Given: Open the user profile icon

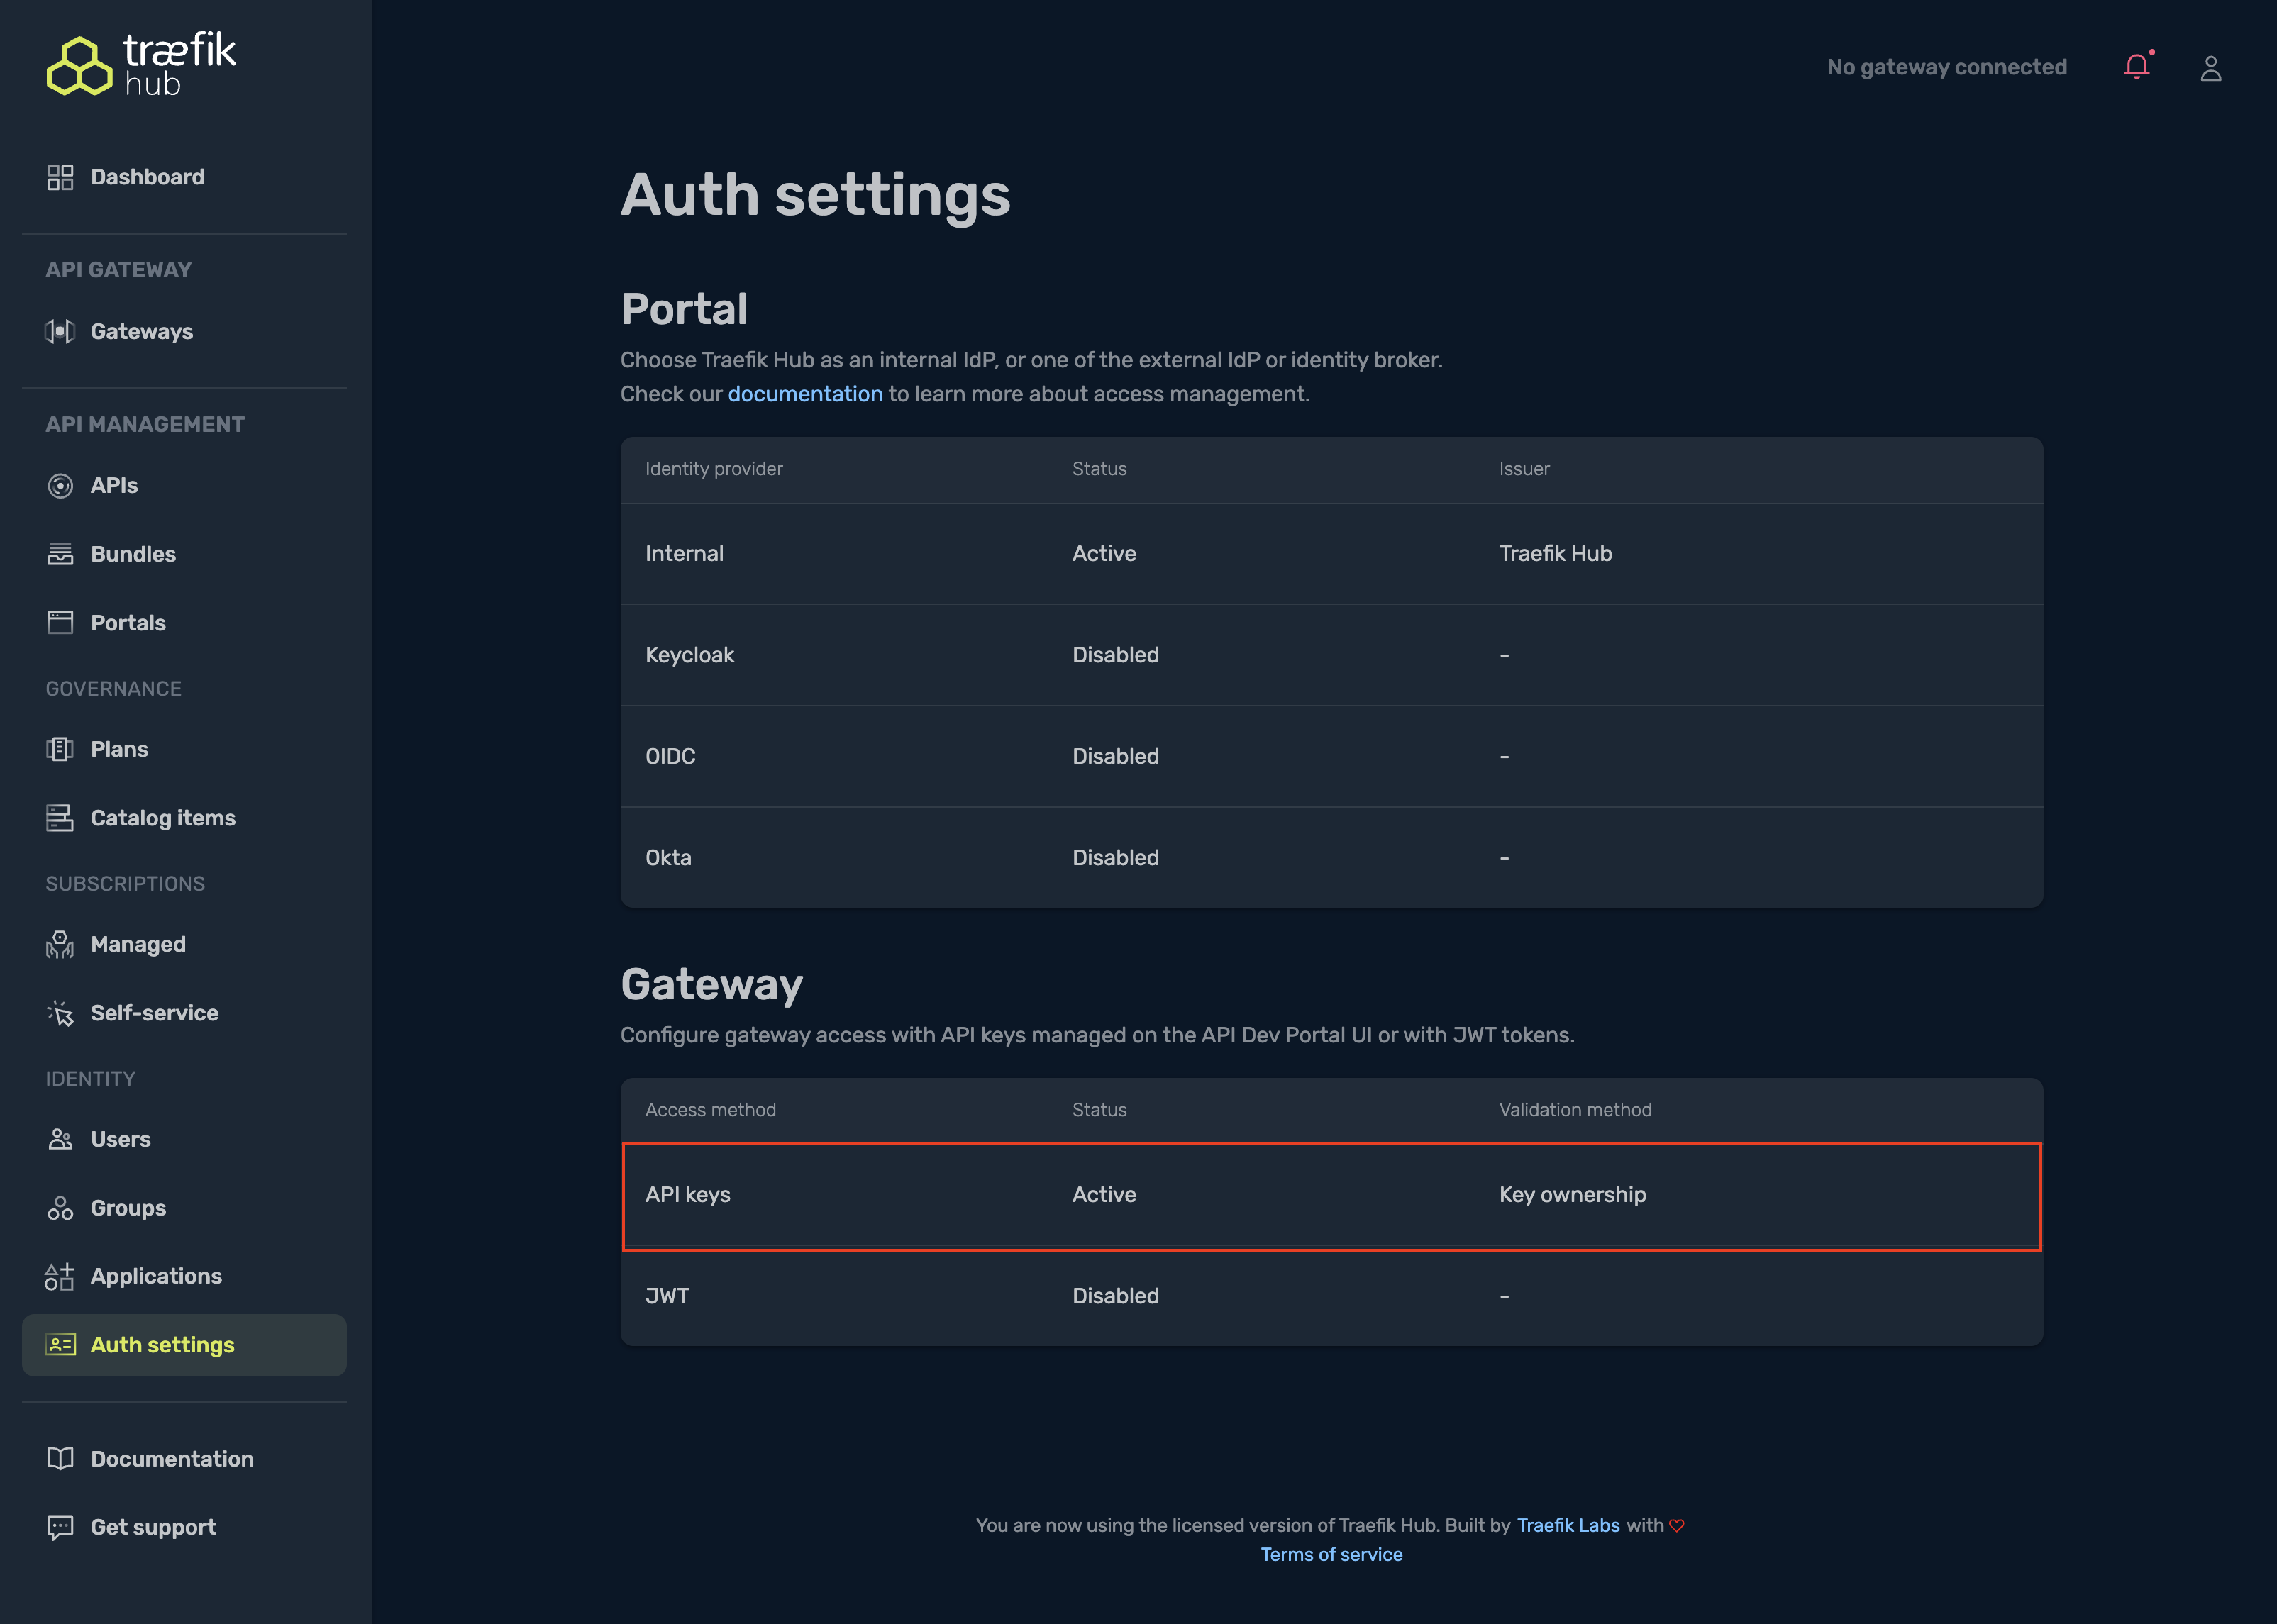Looking at the screenshot, I should coord(2210,68).
